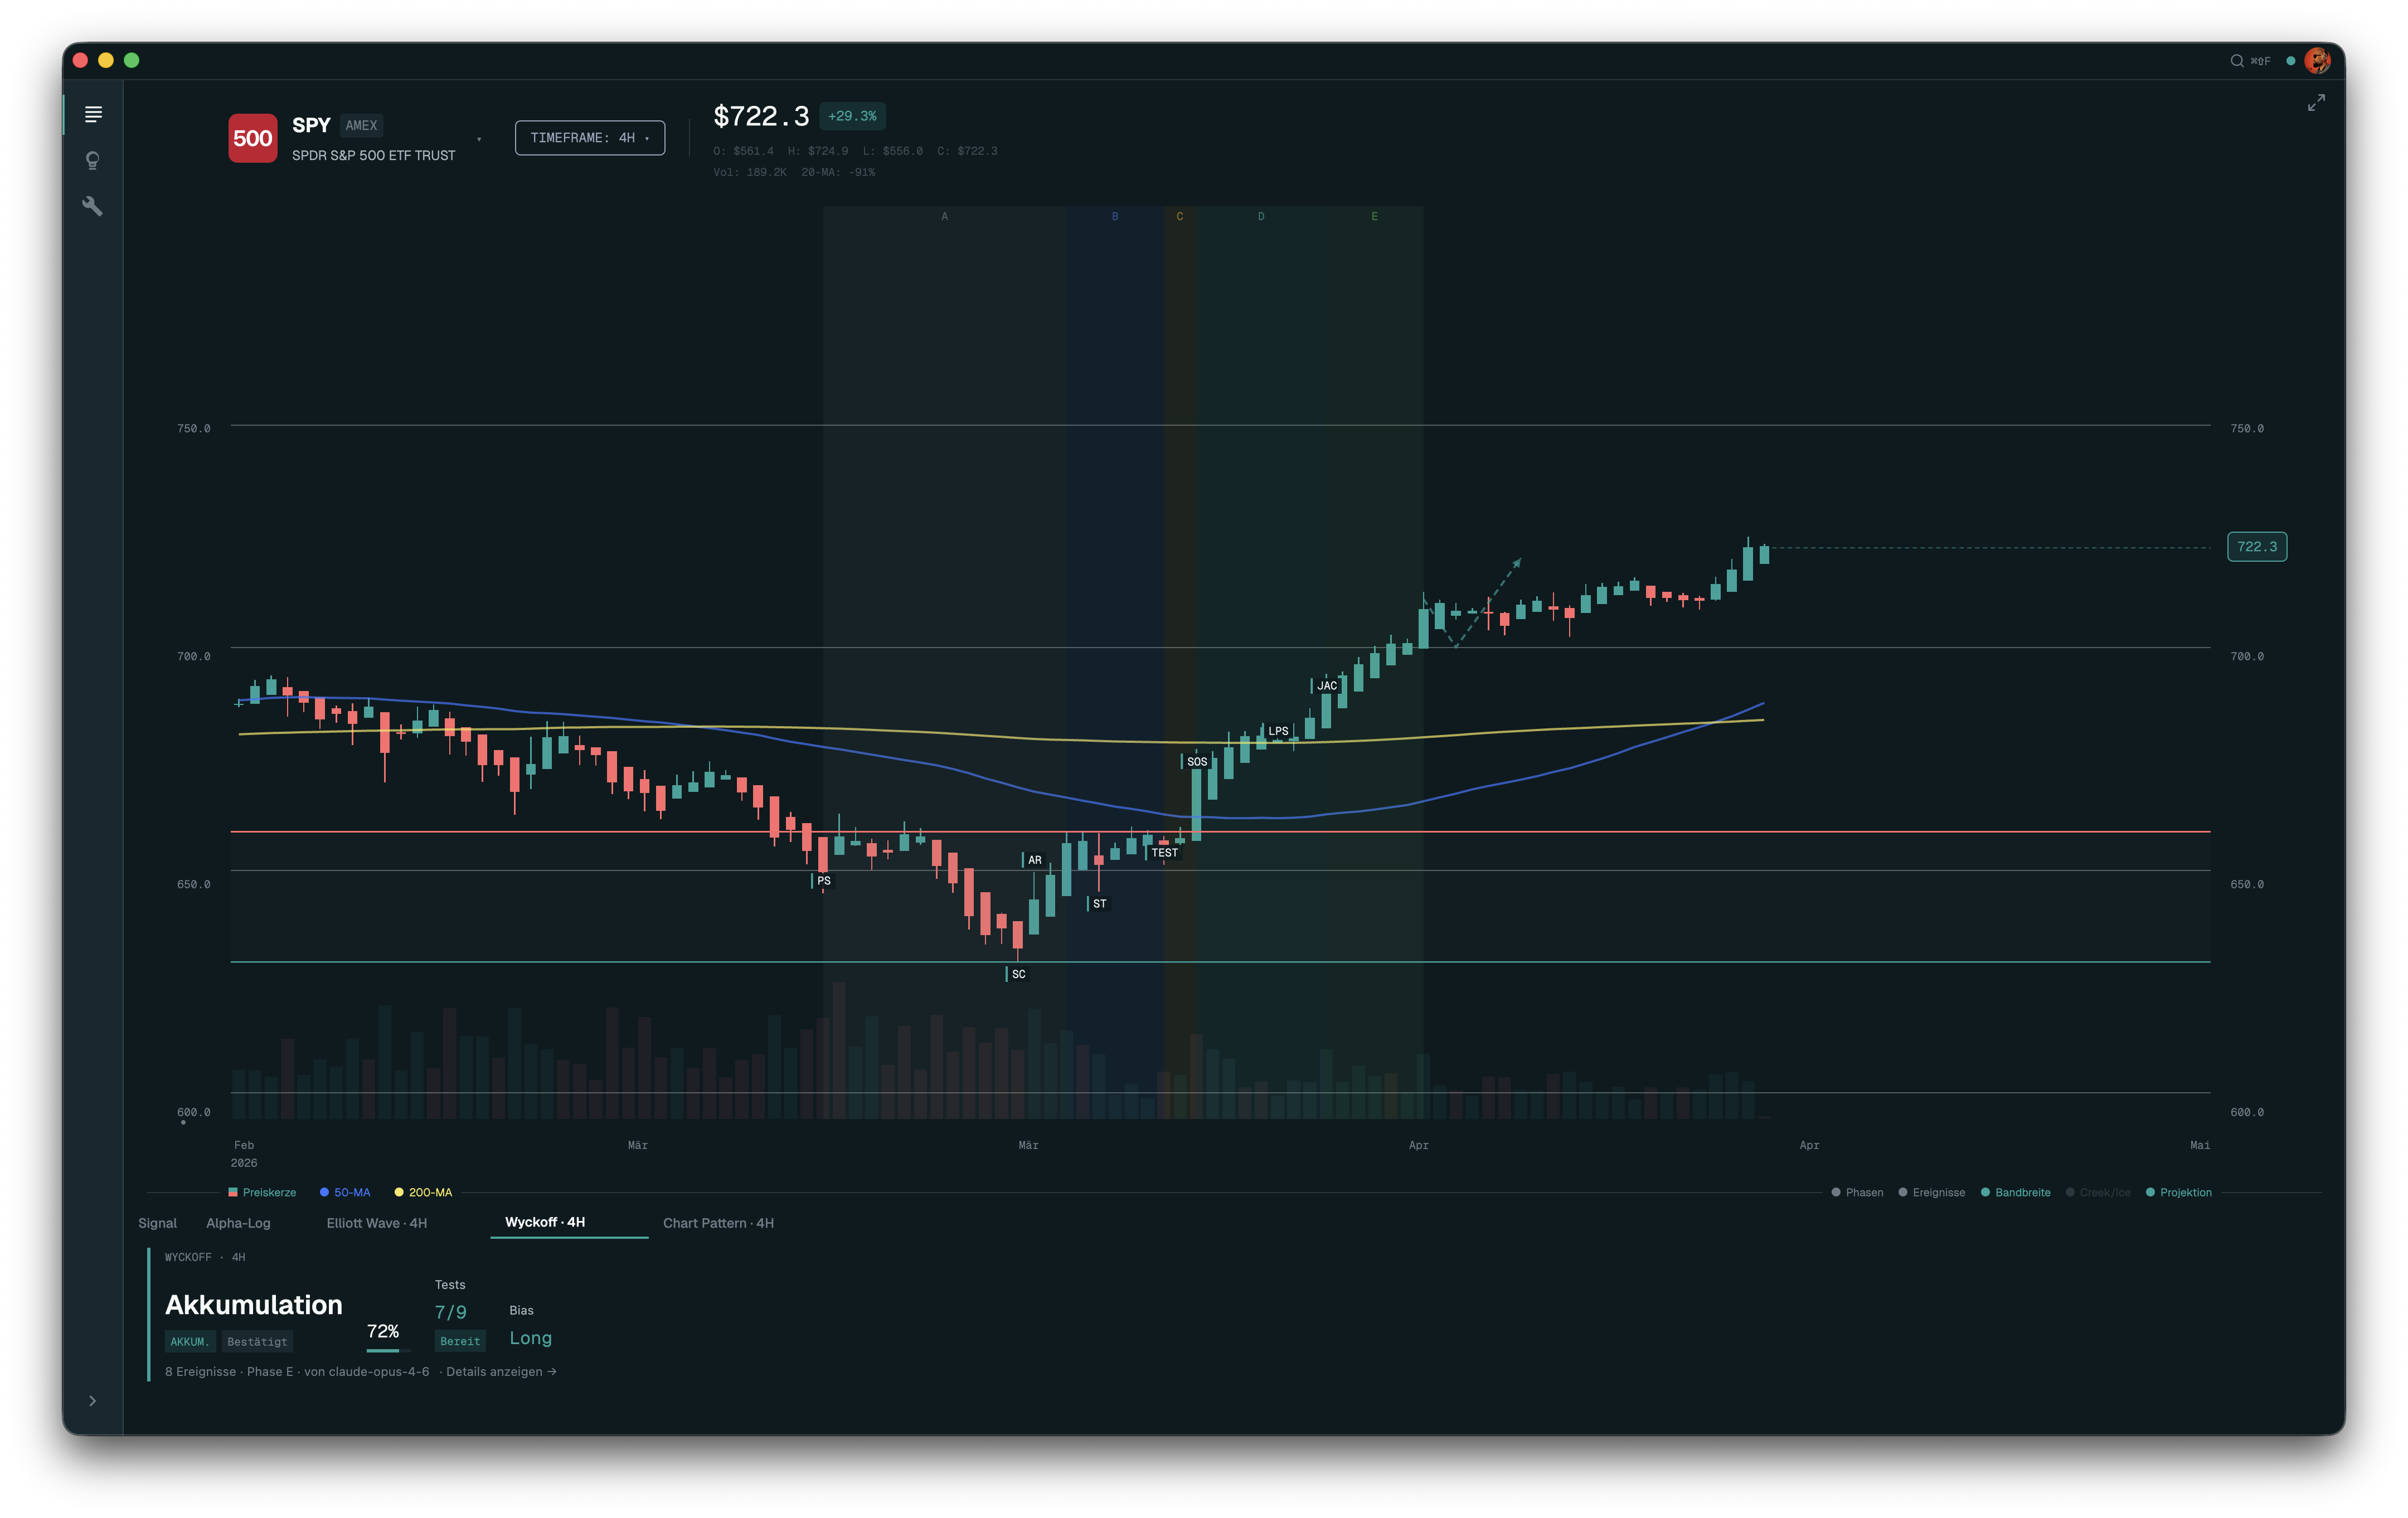Image resolution: width=2408 pixels, height=1518 pixels.
Task: Select the ST event marker
Action: (x=1099, y=904)
